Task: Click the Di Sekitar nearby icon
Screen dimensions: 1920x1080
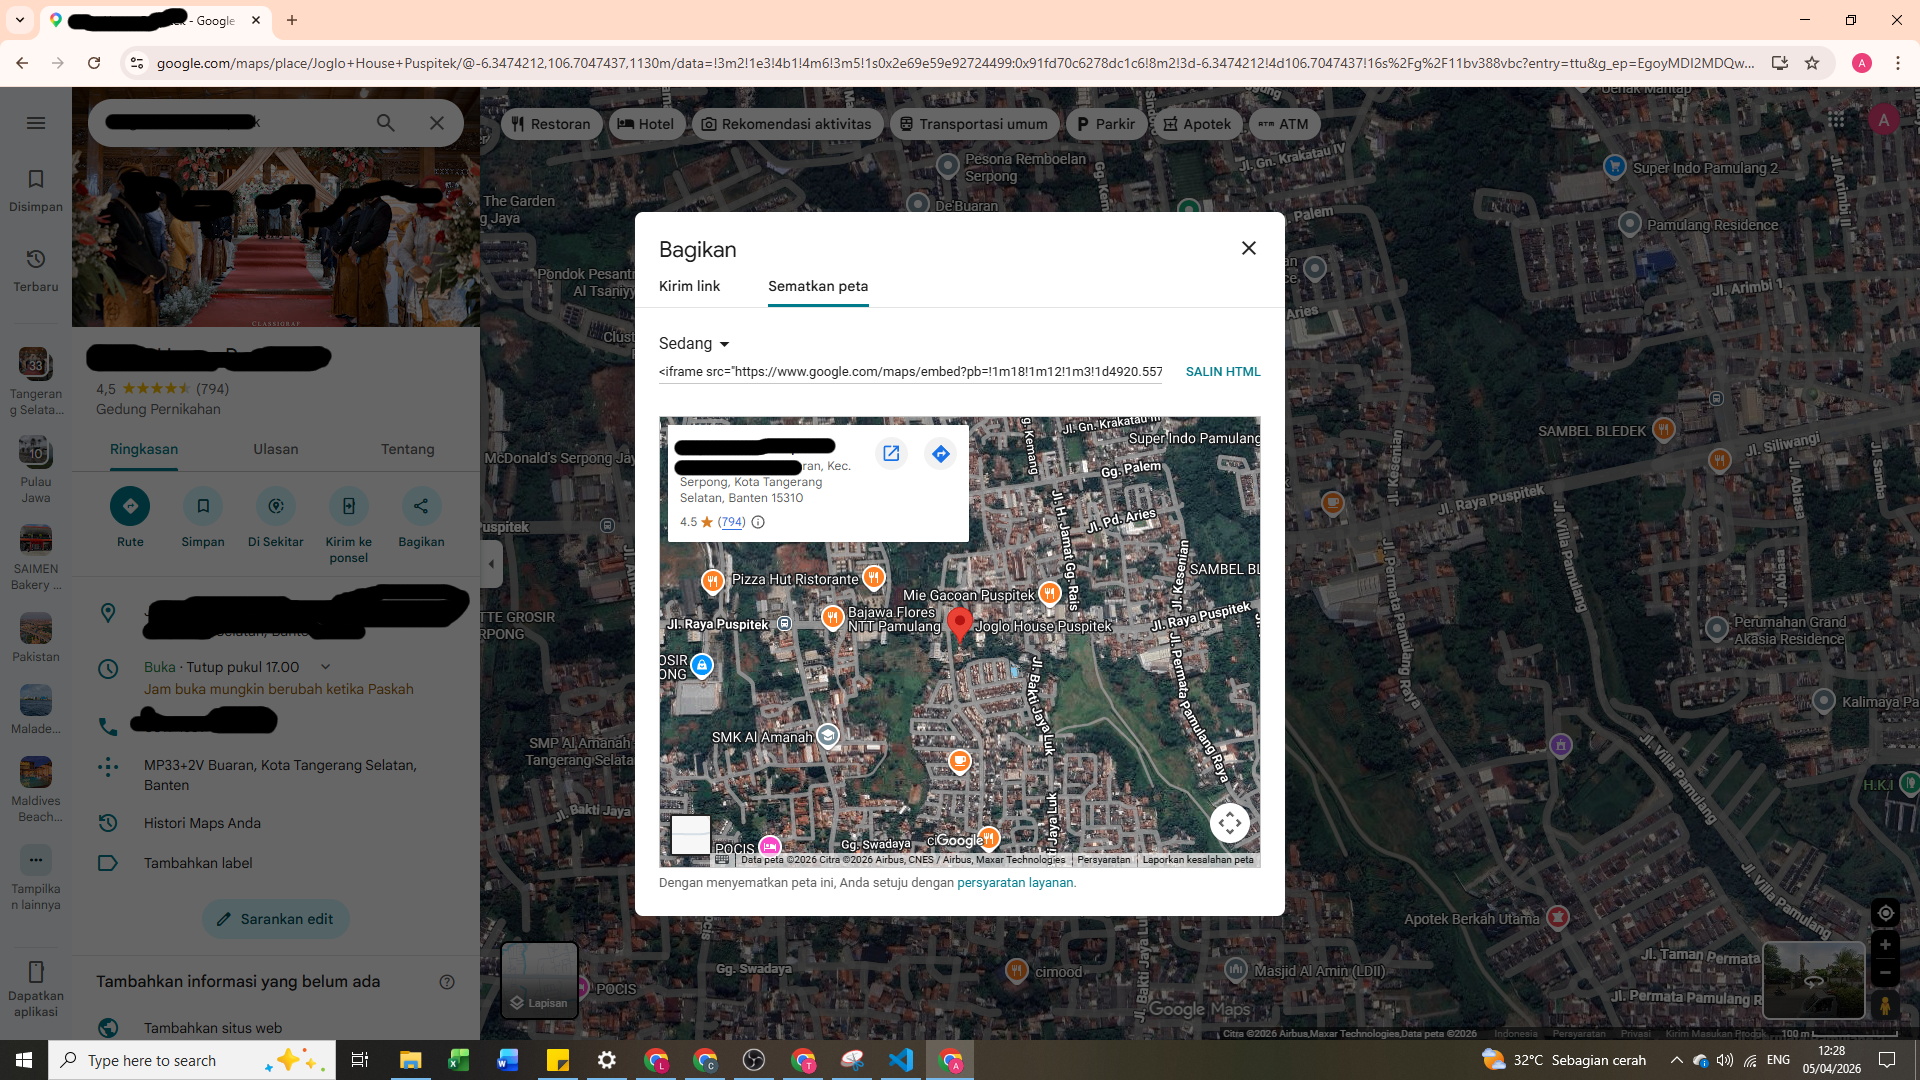Action: click(x=276, y=506)
